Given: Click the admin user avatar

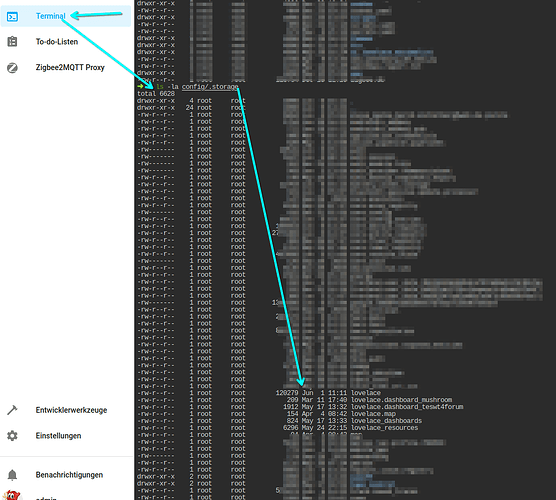Looking at the screenshot, I should [x=12, y=495].
